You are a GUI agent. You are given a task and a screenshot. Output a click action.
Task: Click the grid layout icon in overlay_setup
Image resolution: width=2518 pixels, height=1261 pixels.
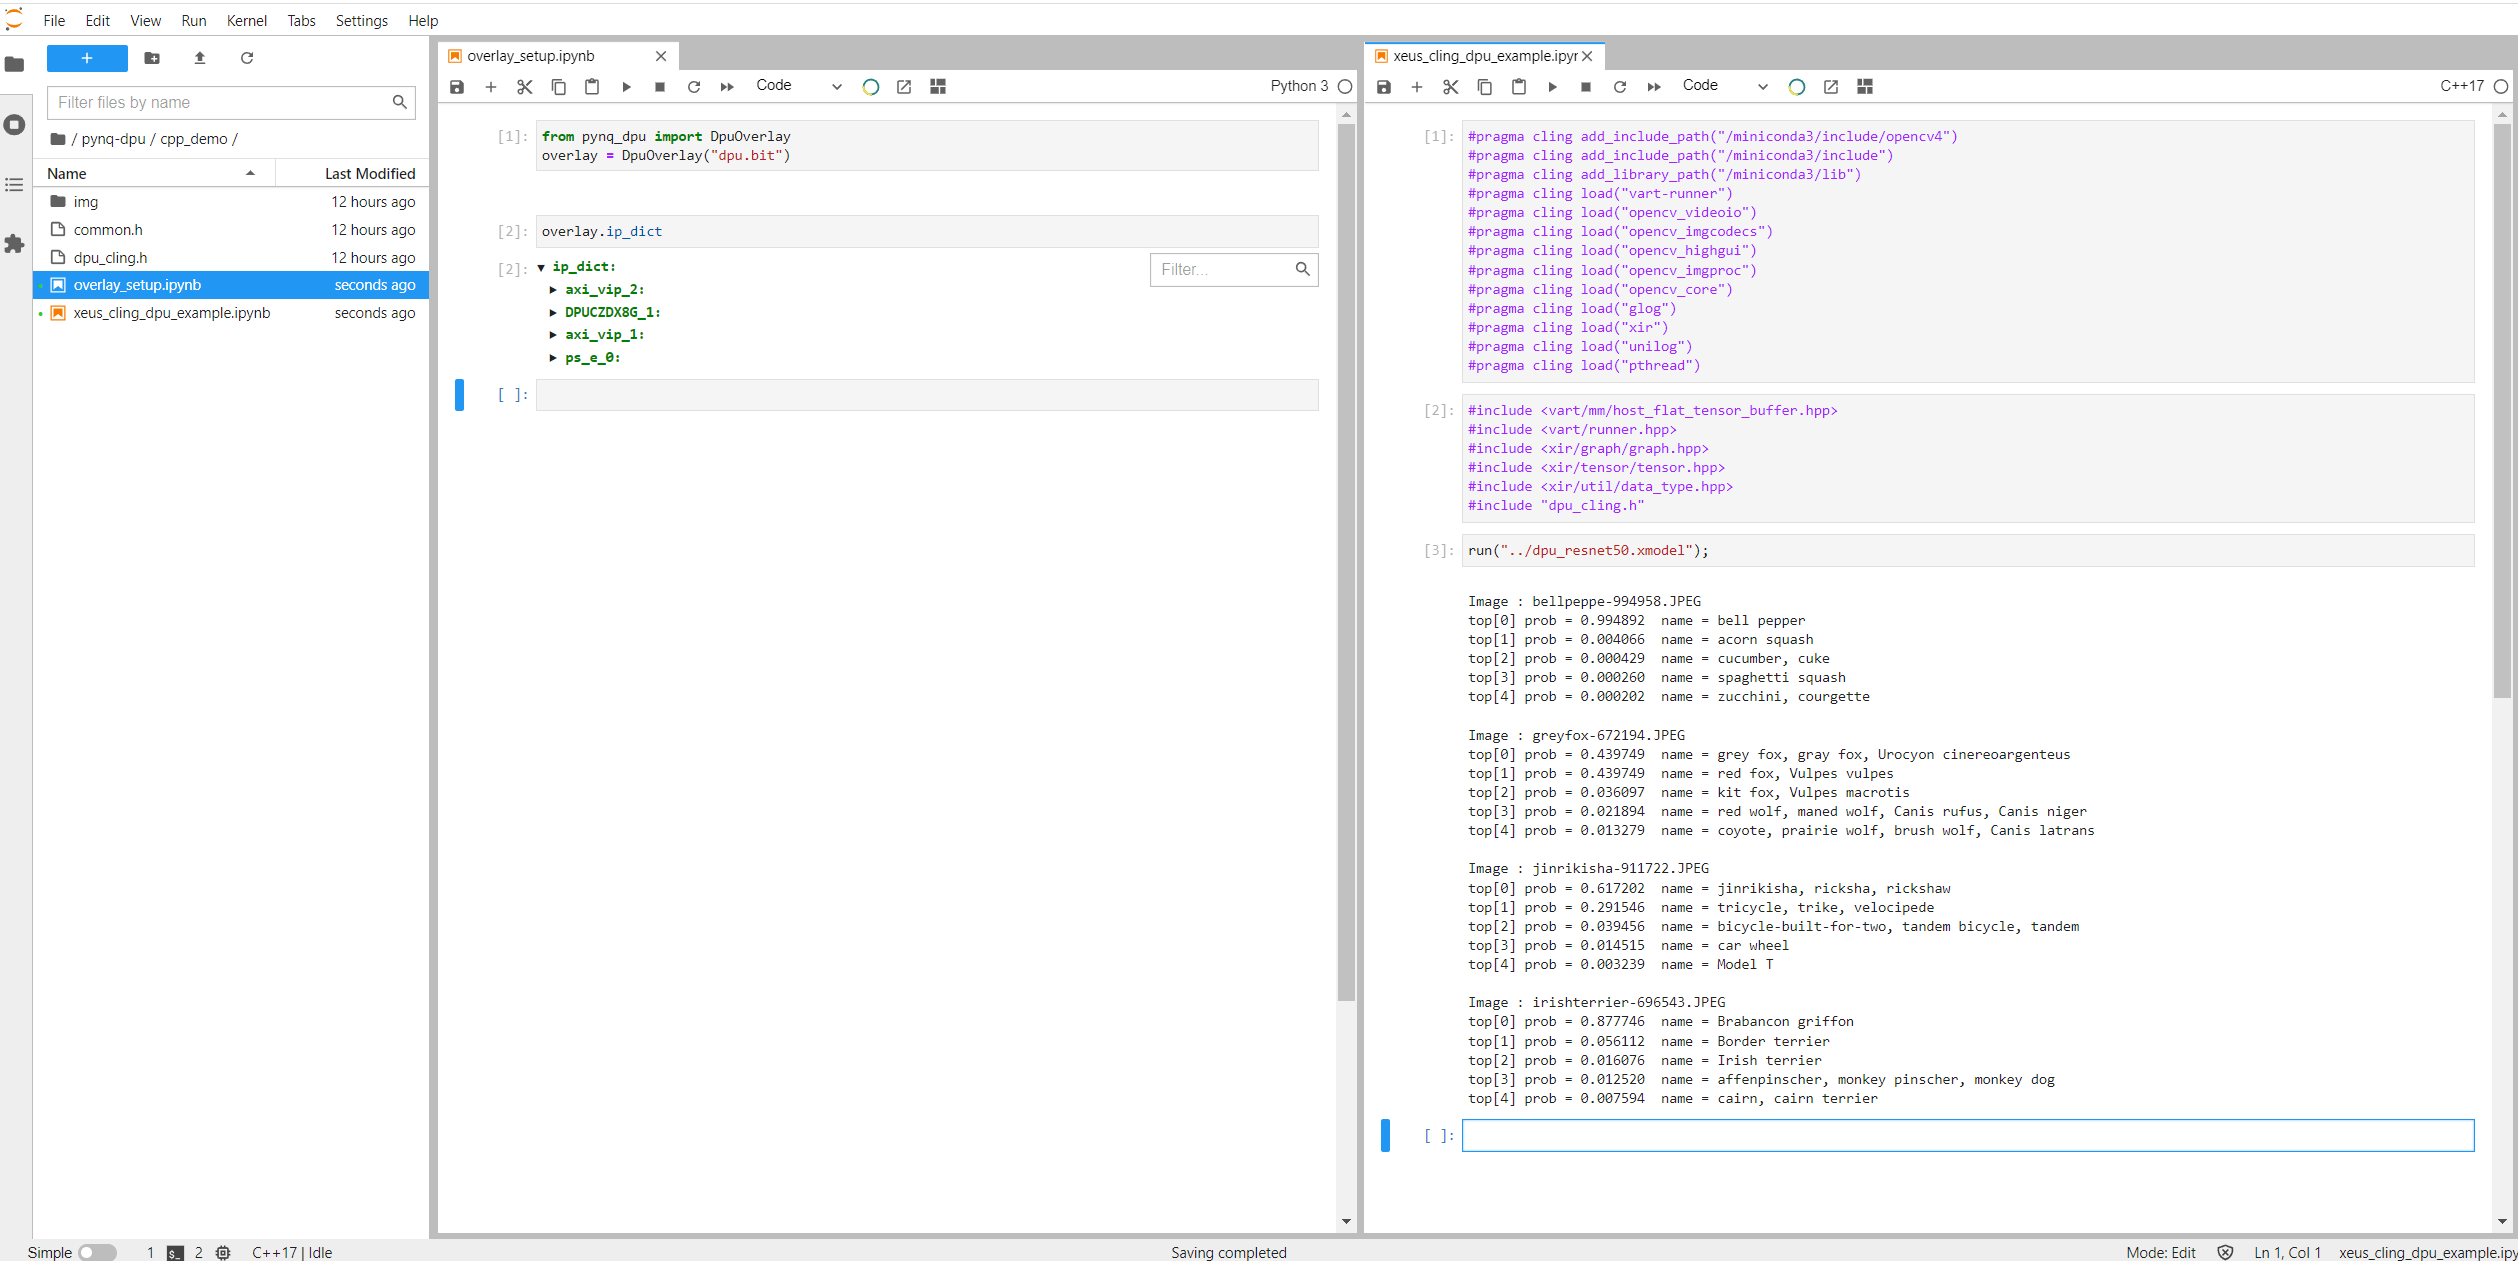[x=938, y=87]
